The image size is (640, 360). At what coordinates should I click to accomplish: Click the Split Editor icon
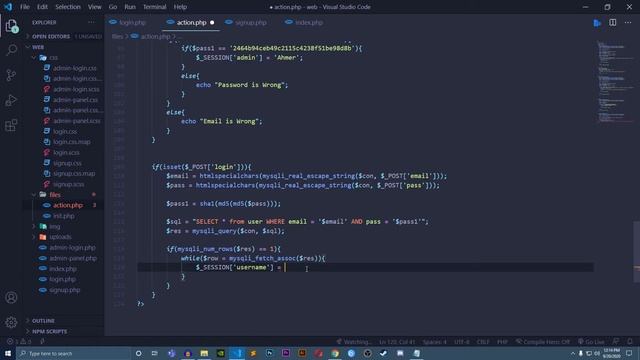[x=613, y=22]
